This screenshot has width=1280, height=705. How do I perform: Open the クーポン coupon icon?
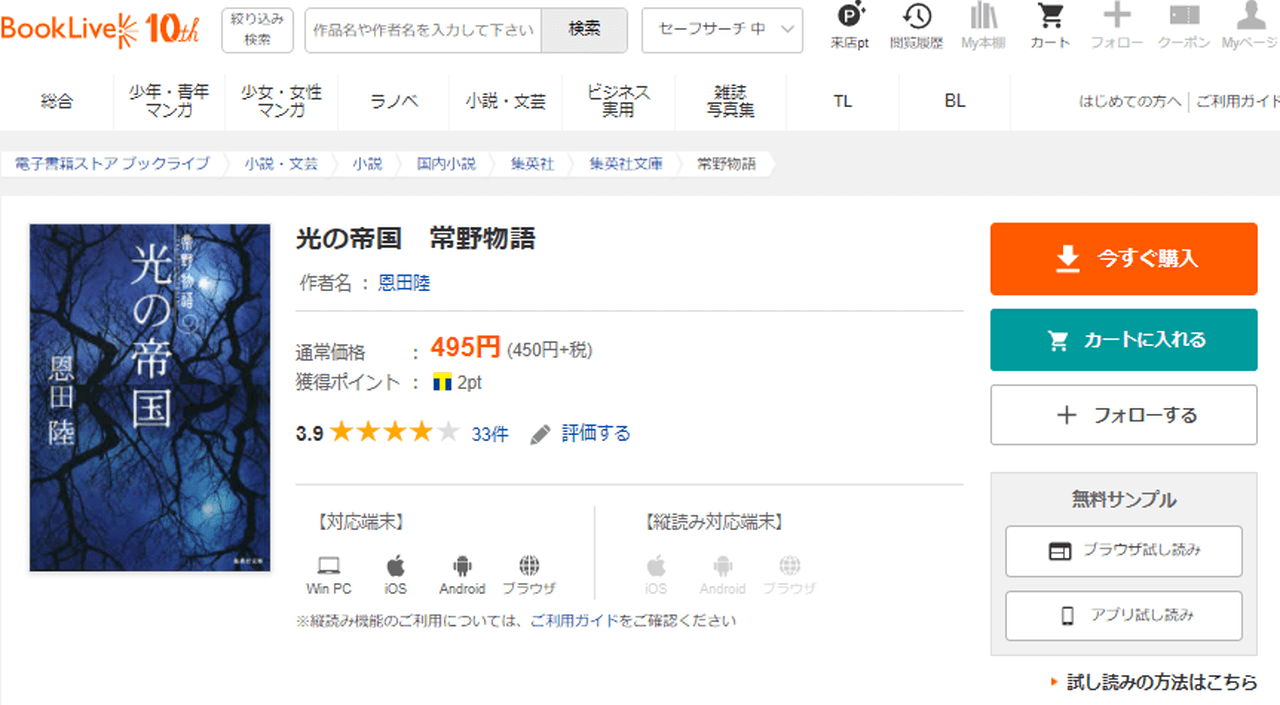point(1184,26)
